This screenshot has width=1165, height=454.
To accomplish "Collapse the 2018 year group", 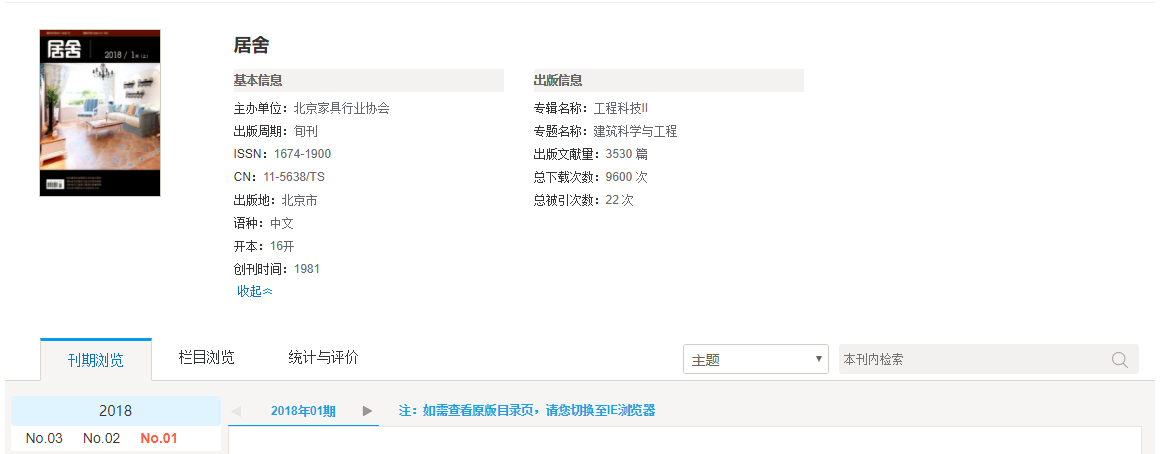I will (x=115, y=411).
